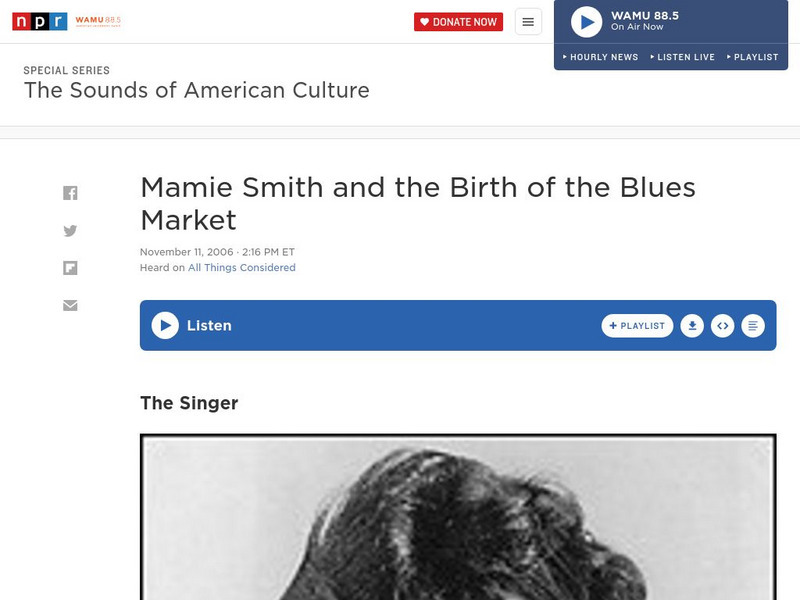Viewport: 800px width, 600px height.
Task: Share the story on Flipboard
Action: coord(71,267)
